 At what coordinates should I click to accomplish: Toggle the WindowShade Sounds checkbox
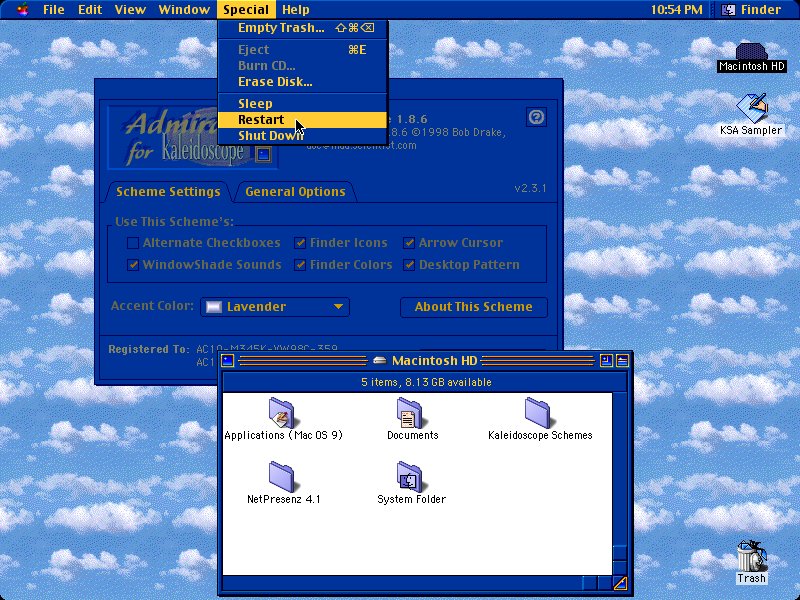[x=133, y=265]
